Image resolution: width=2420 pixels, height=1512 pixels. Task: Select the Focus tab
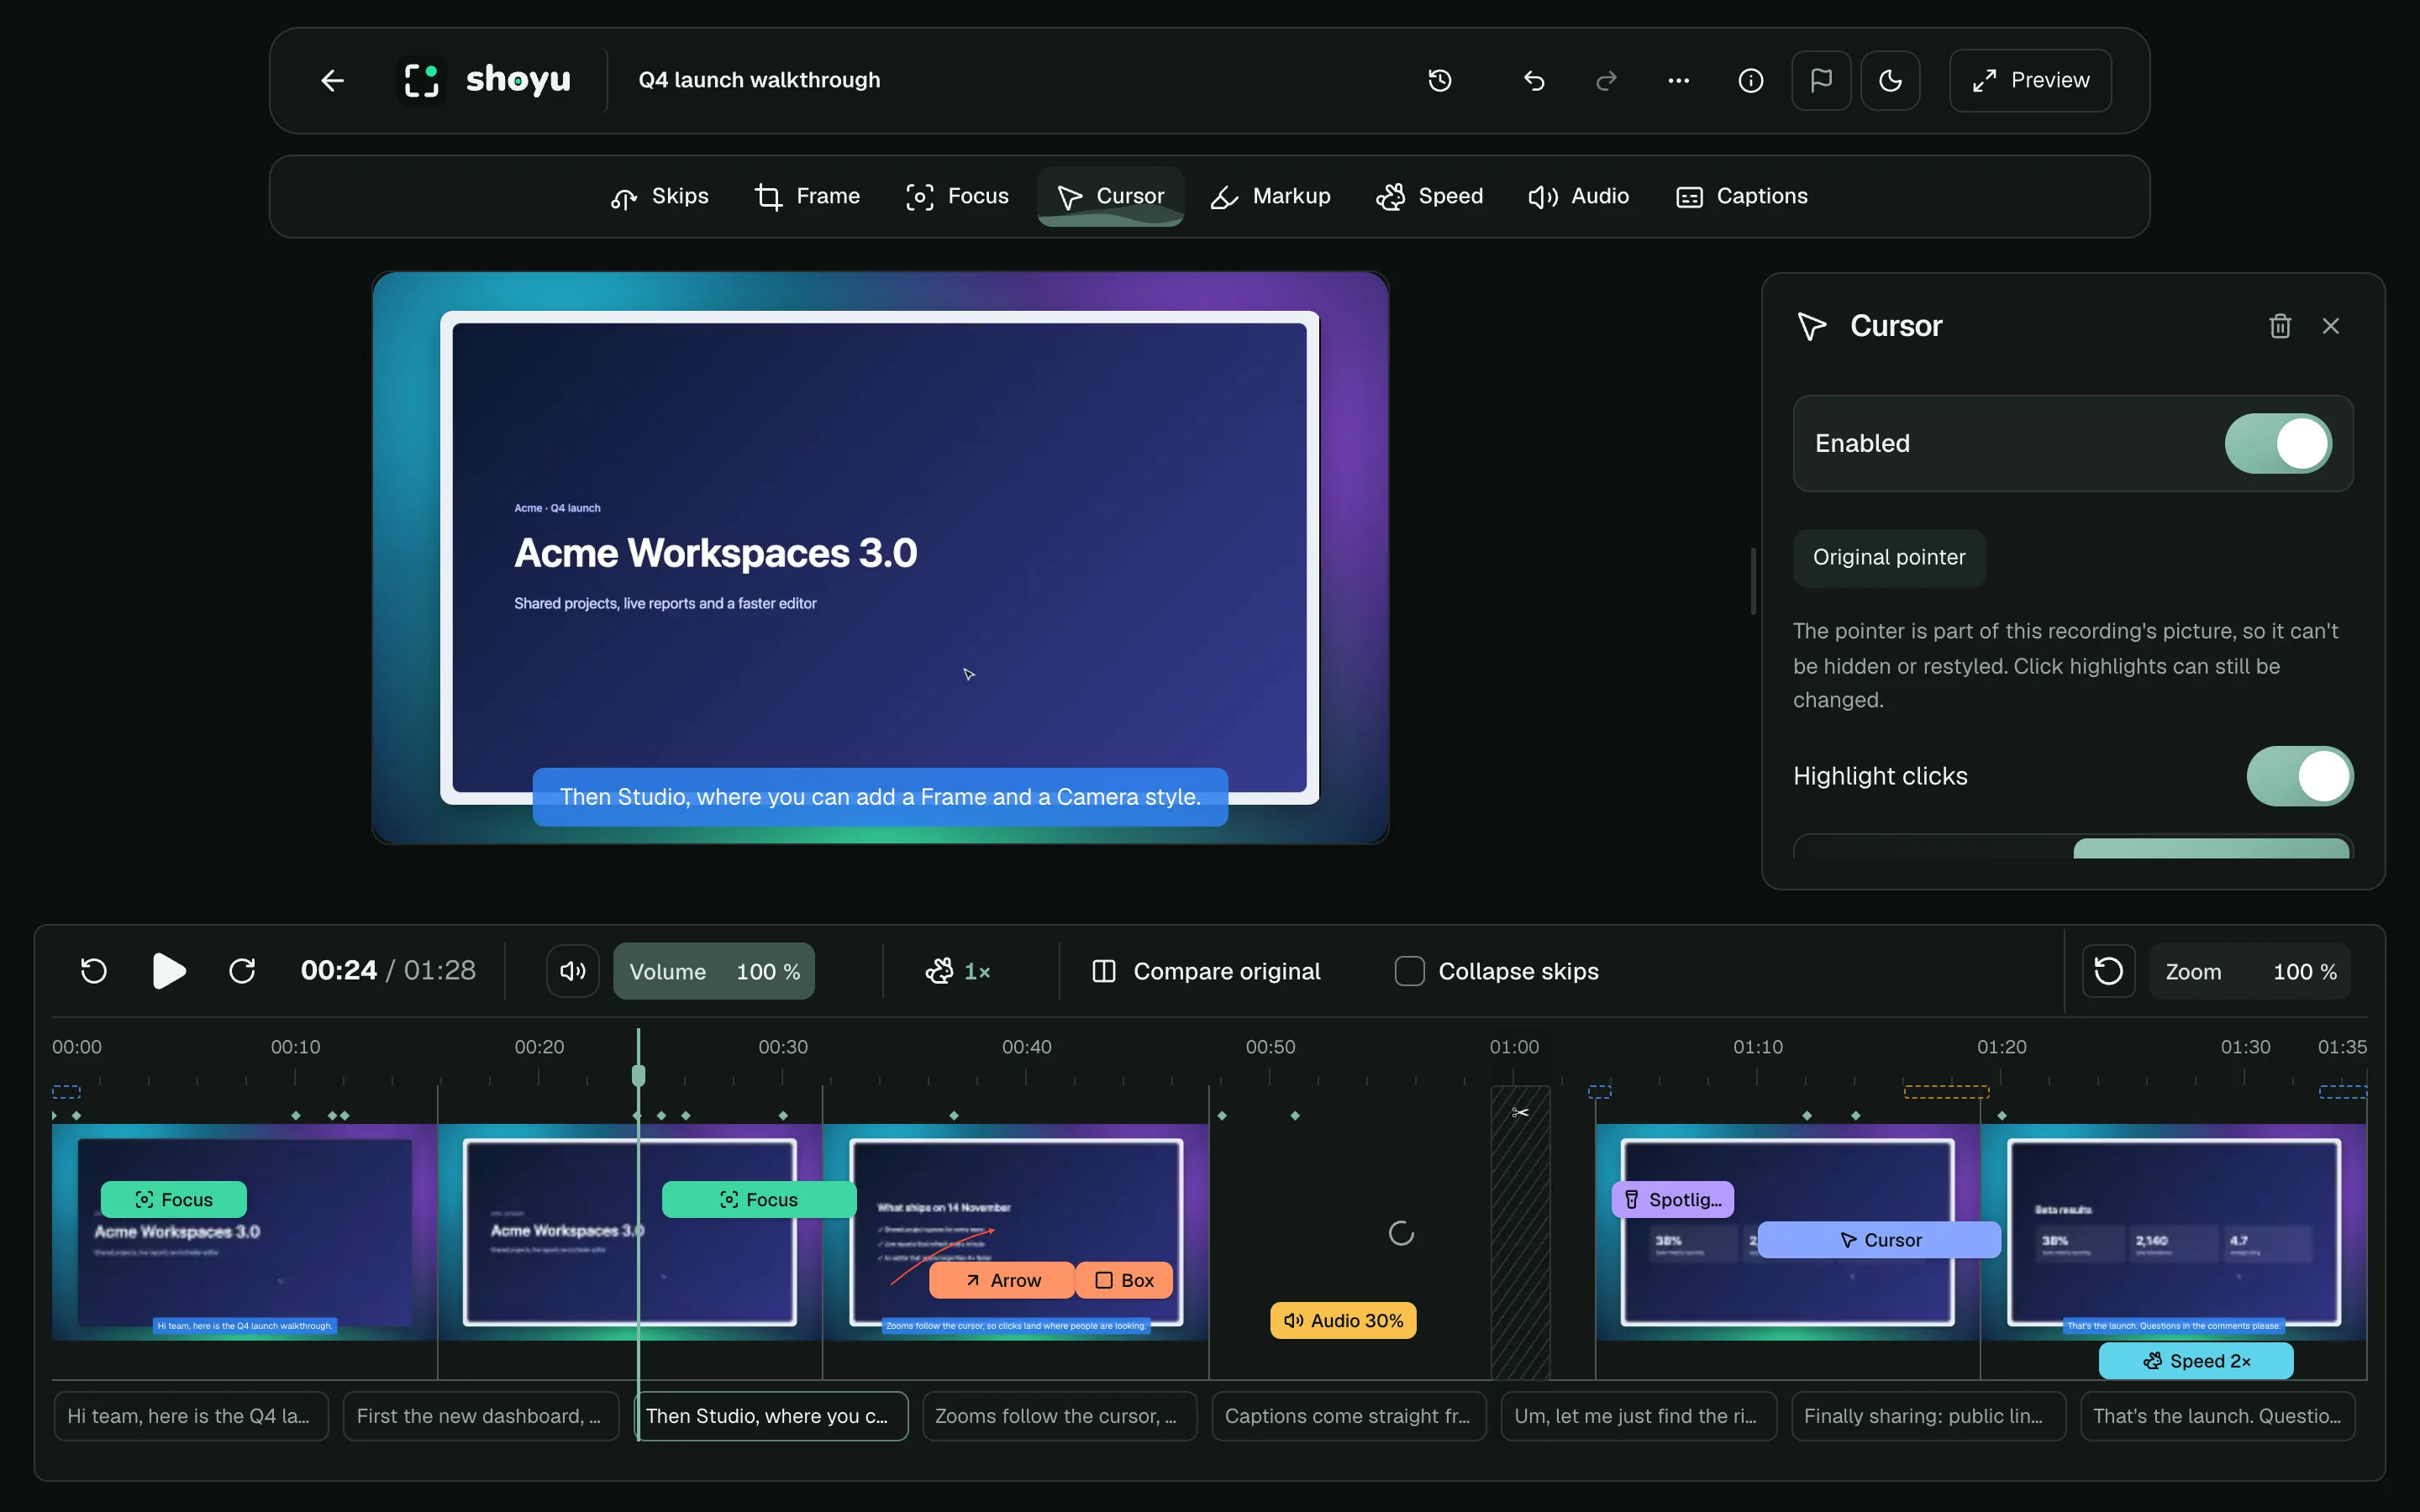coord(957,196)
